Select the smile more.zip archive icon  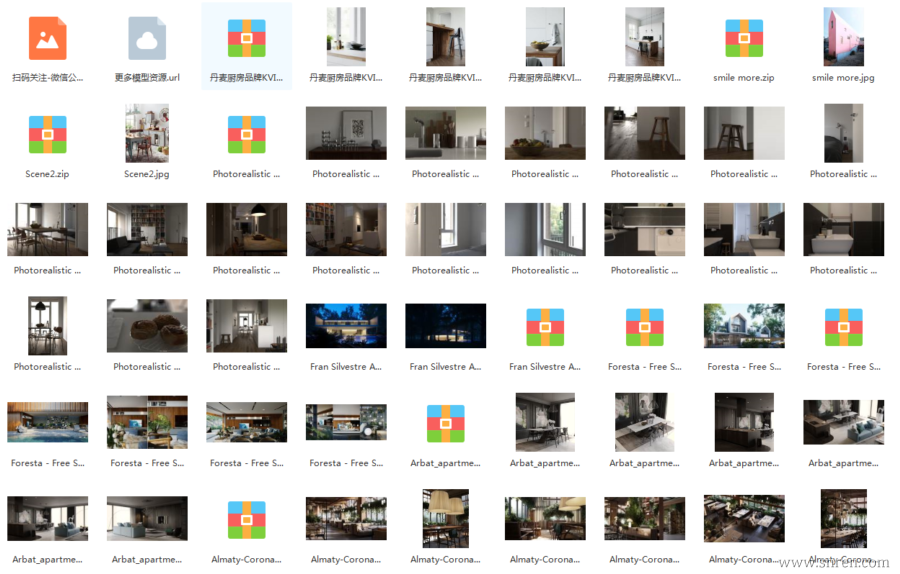[x=744, y=38]
